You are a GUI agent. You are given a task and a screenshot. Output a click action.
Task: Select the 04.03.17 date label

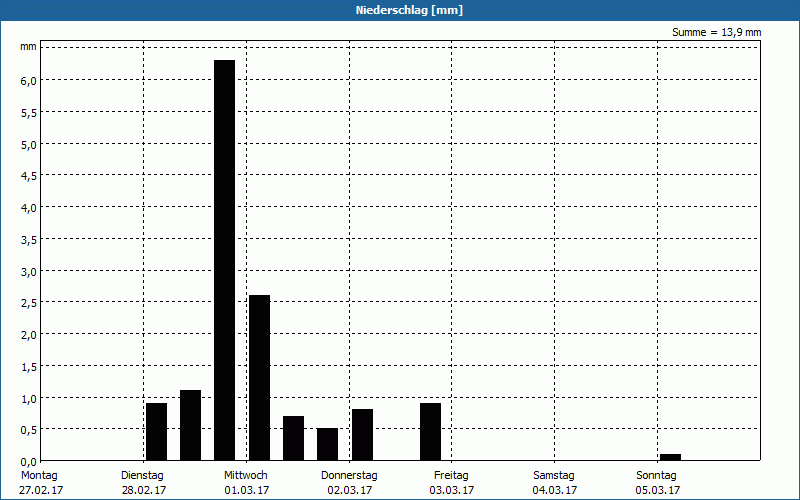click(x=555, y=490)
